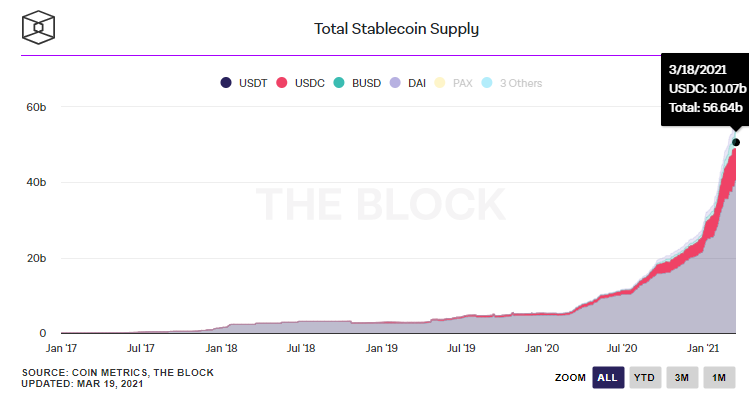Toggle USDT series in legend
The width and height of the screenshot is (749, 397).
click(x=244, y=83)
